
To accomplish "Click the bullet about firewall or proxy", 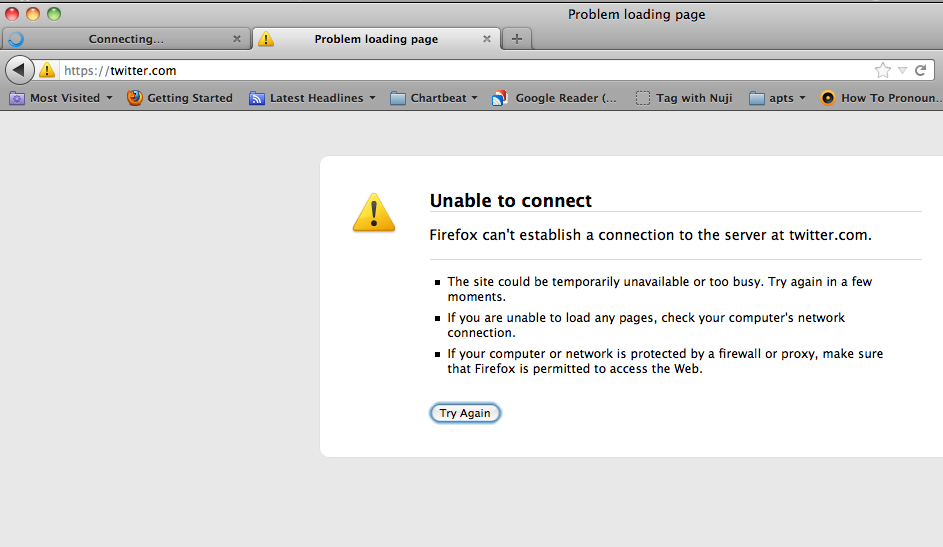I will coord(665,361).
